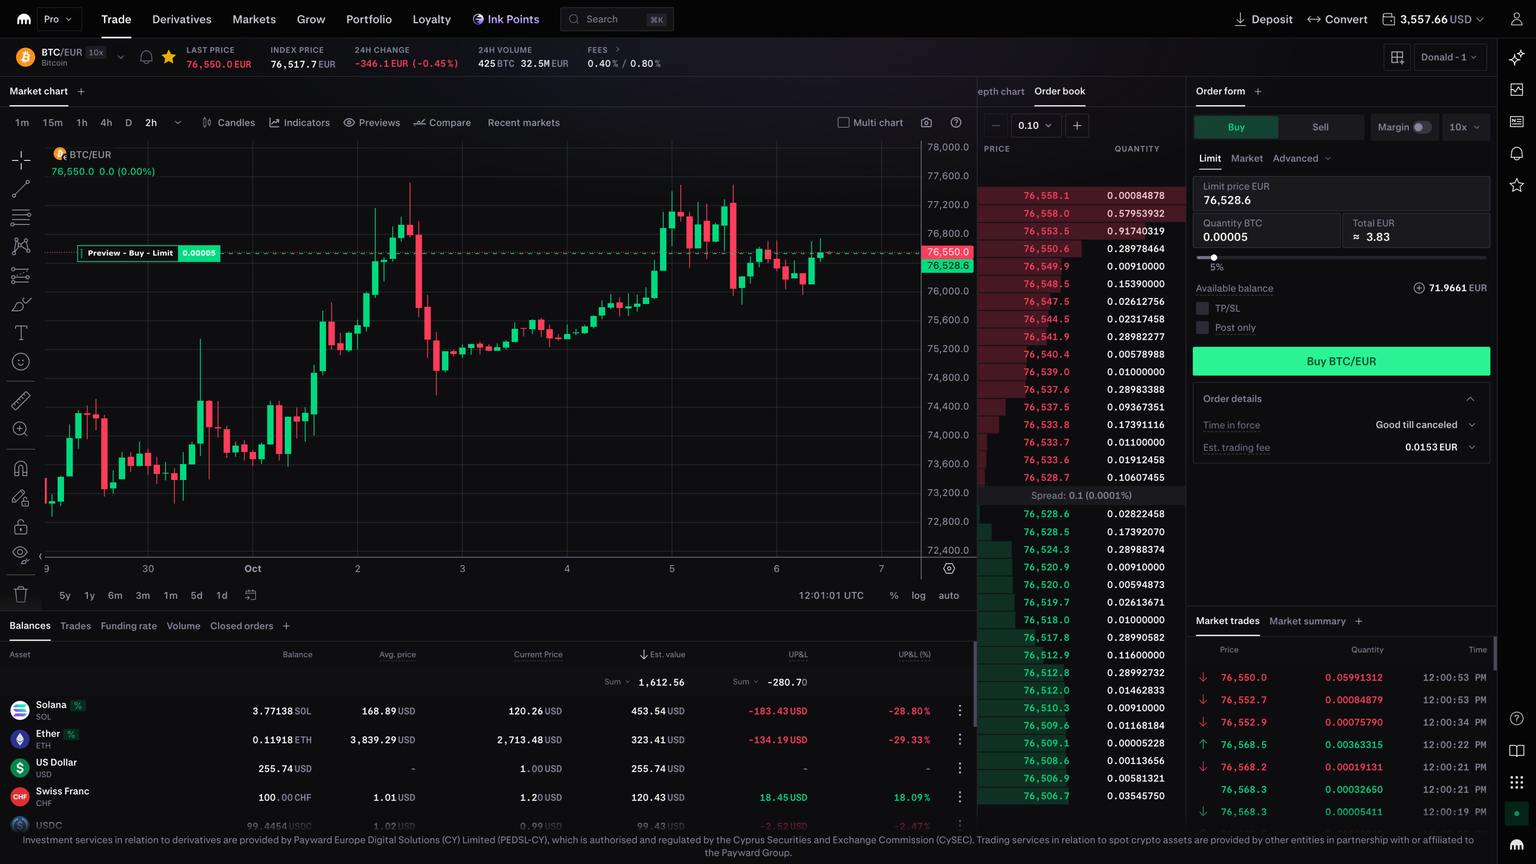Choose the text annotation tool

coord(20,333)
